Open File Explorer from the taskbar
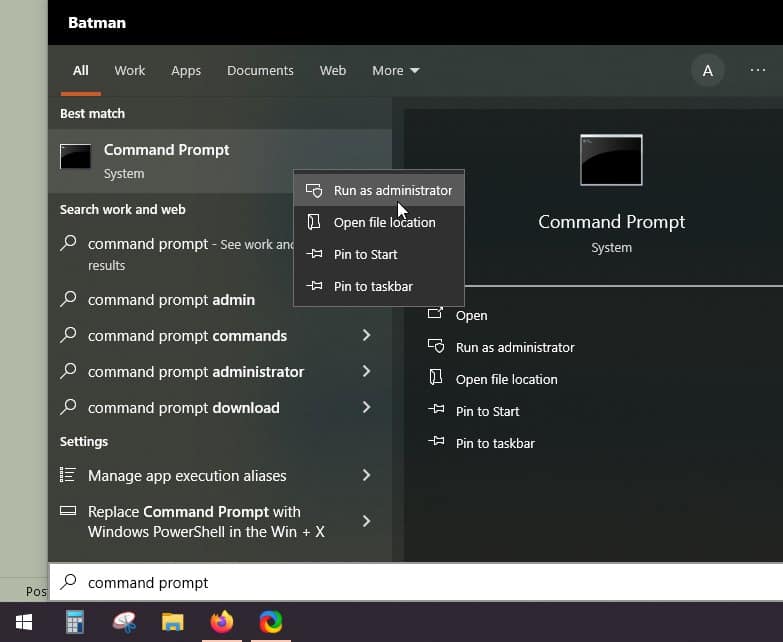 [x=173, y=622]
